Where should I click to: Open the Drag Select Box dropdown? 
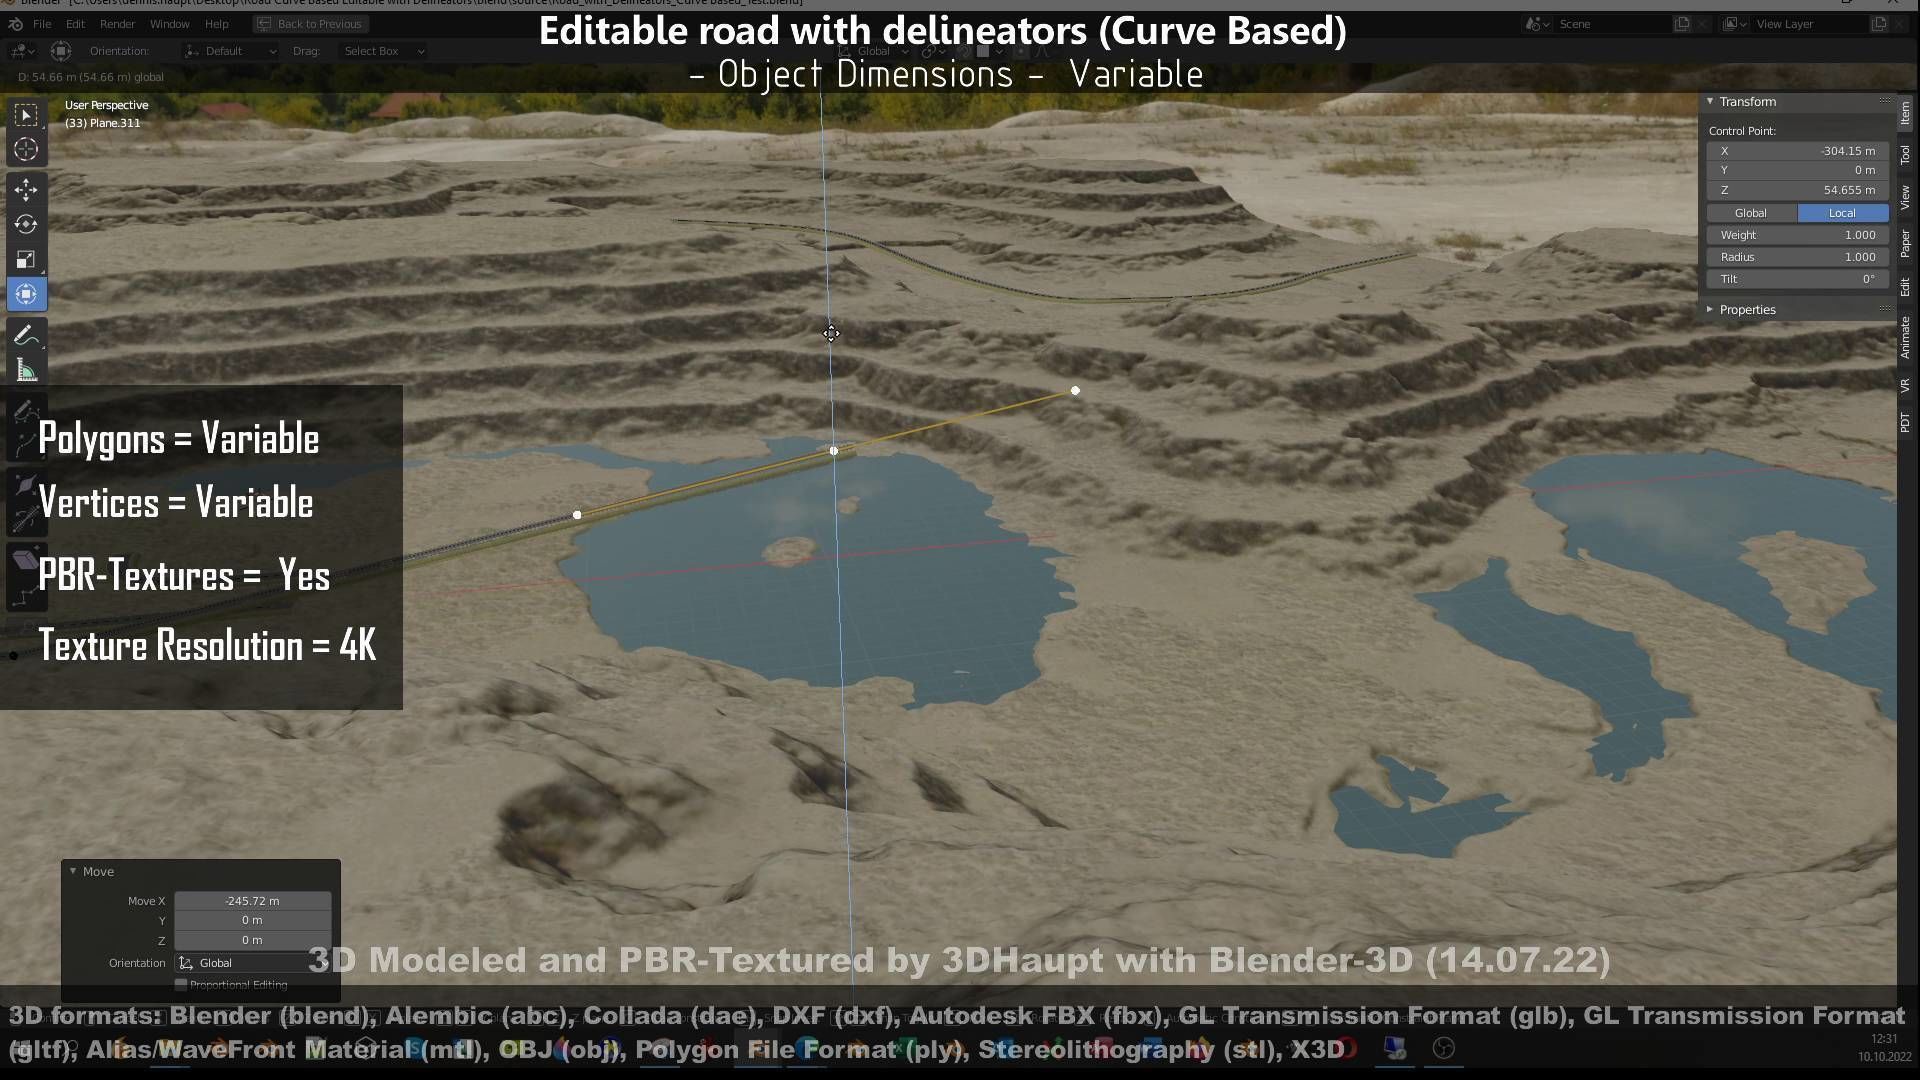pyautogui.click(x=383, y=51)
